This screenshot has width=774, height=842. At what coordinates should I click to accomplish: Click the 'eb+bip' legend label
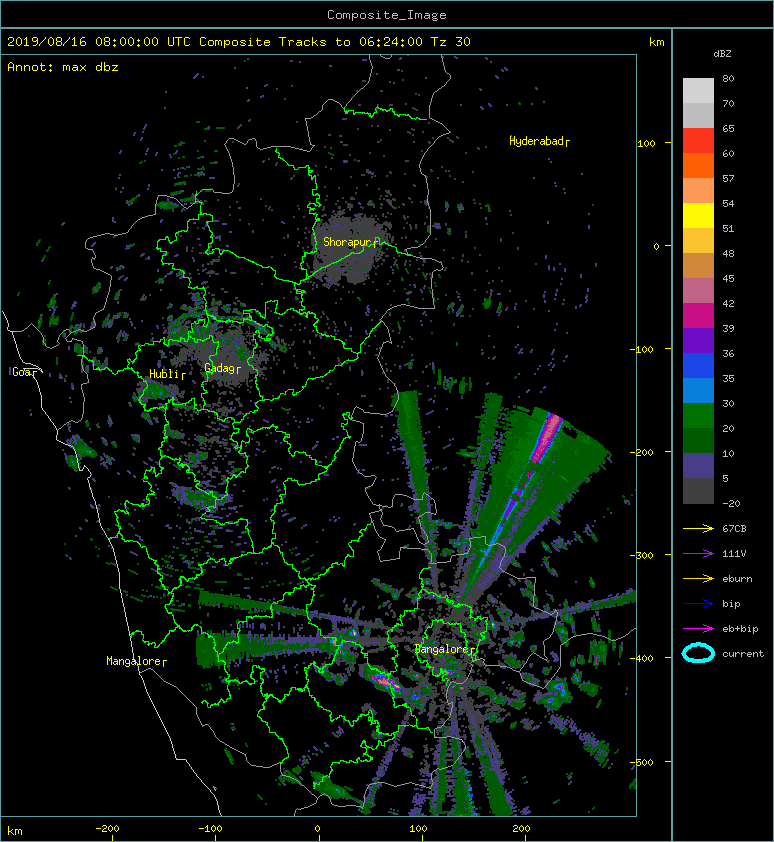click(x=740, y=629)
